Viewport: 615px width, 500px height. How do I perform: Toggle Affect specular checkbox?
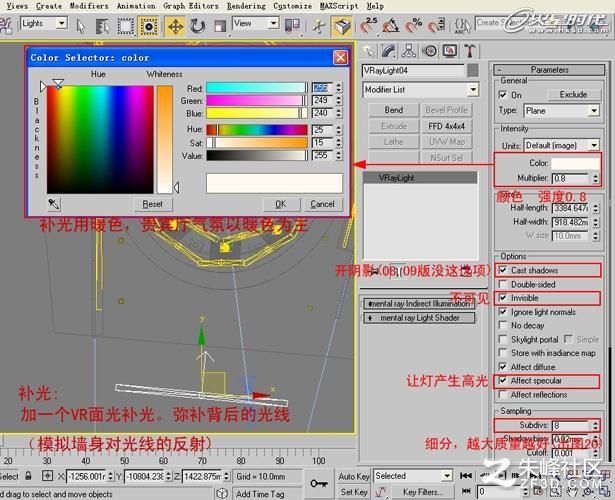click(x=502, y=380)
